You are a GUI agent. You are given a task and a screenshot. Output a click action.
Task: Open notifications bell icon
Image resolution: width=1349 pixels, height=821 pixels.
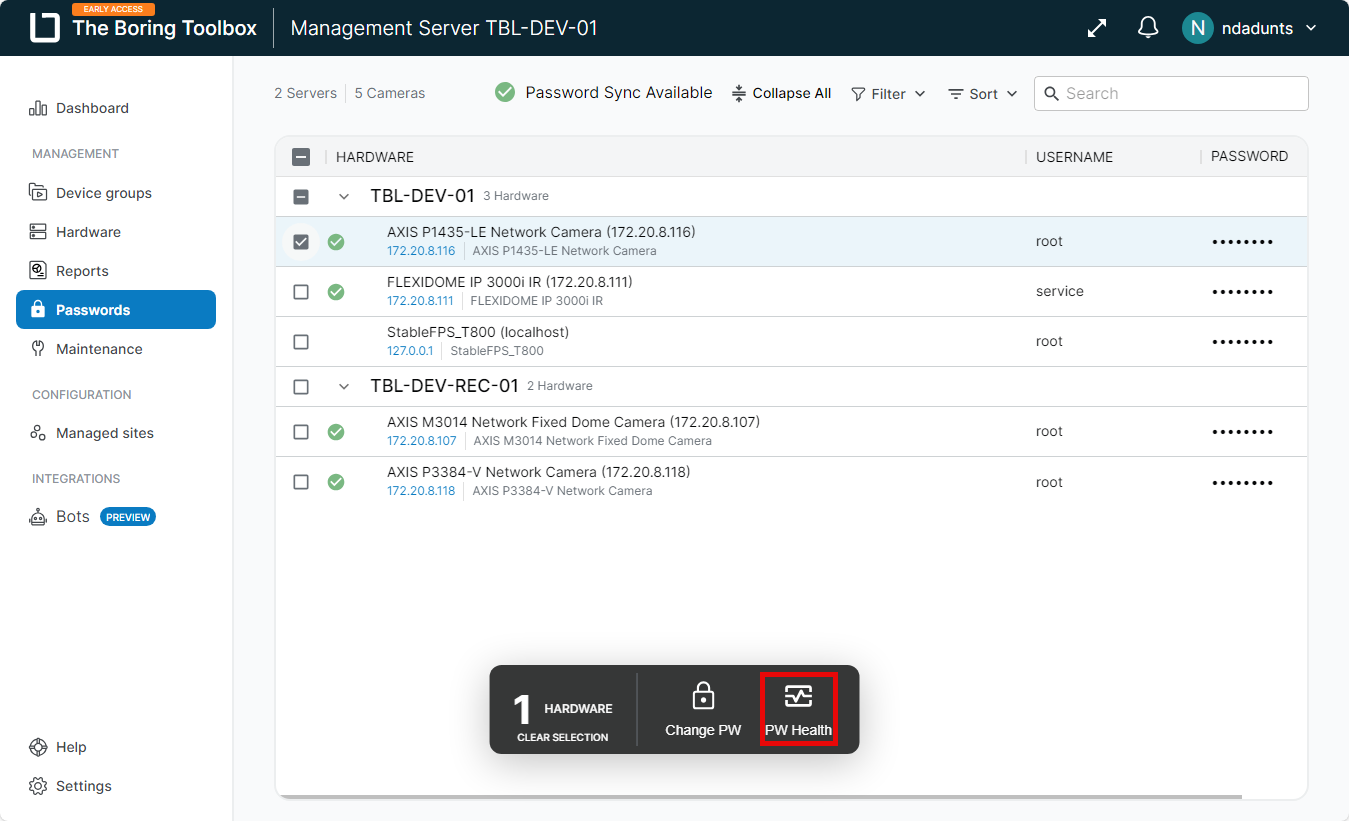[x=1148, y=28]
